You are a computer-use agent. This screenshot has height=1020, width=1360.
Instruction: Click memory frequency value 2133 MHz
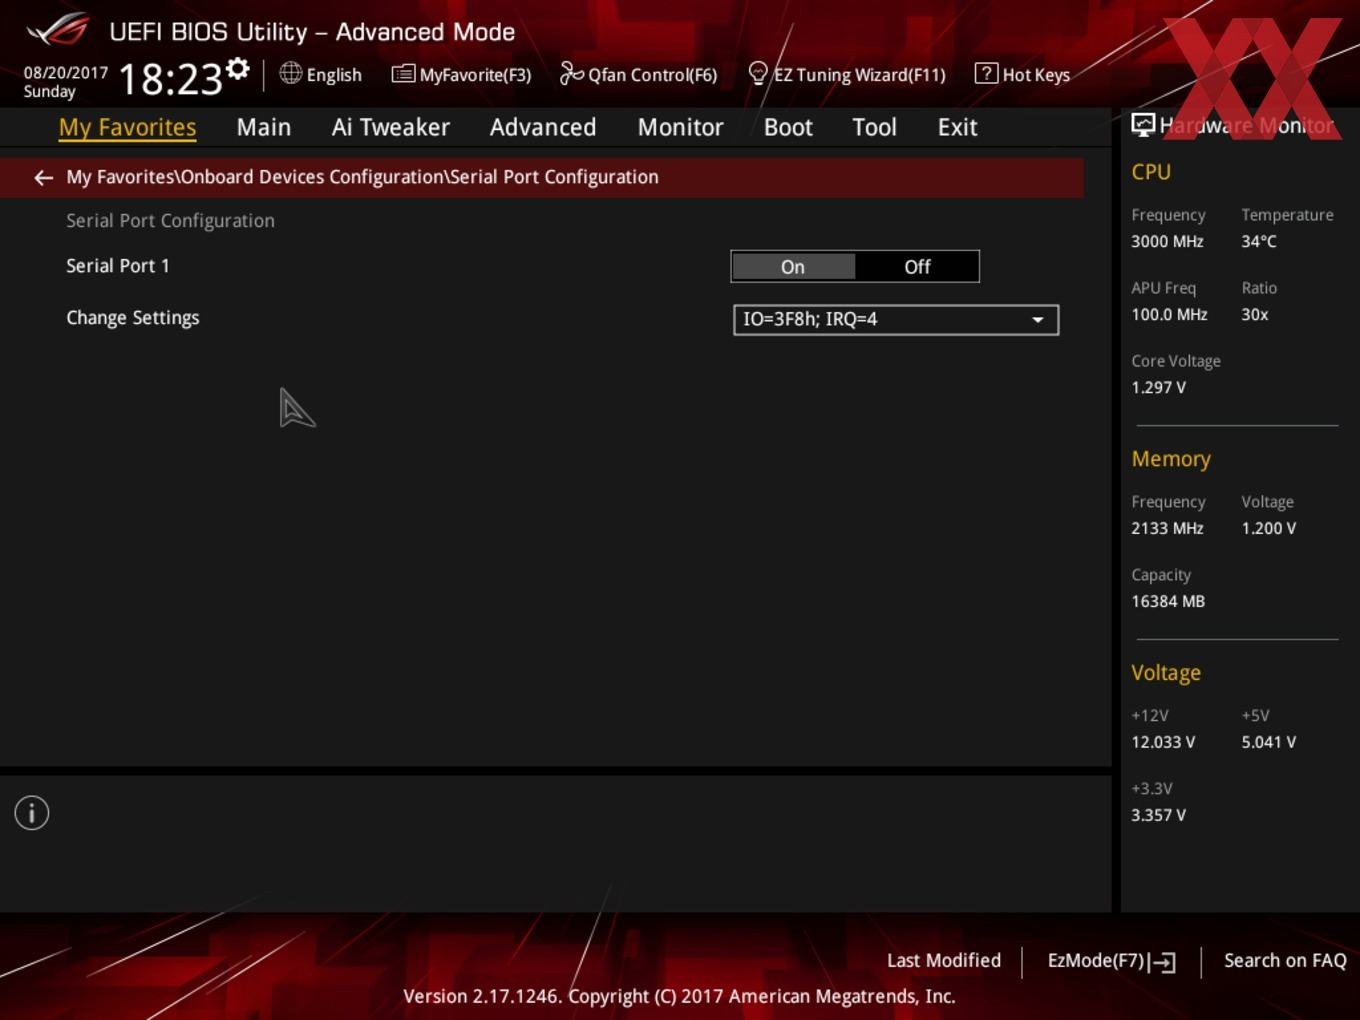[x=1167, y=529]
